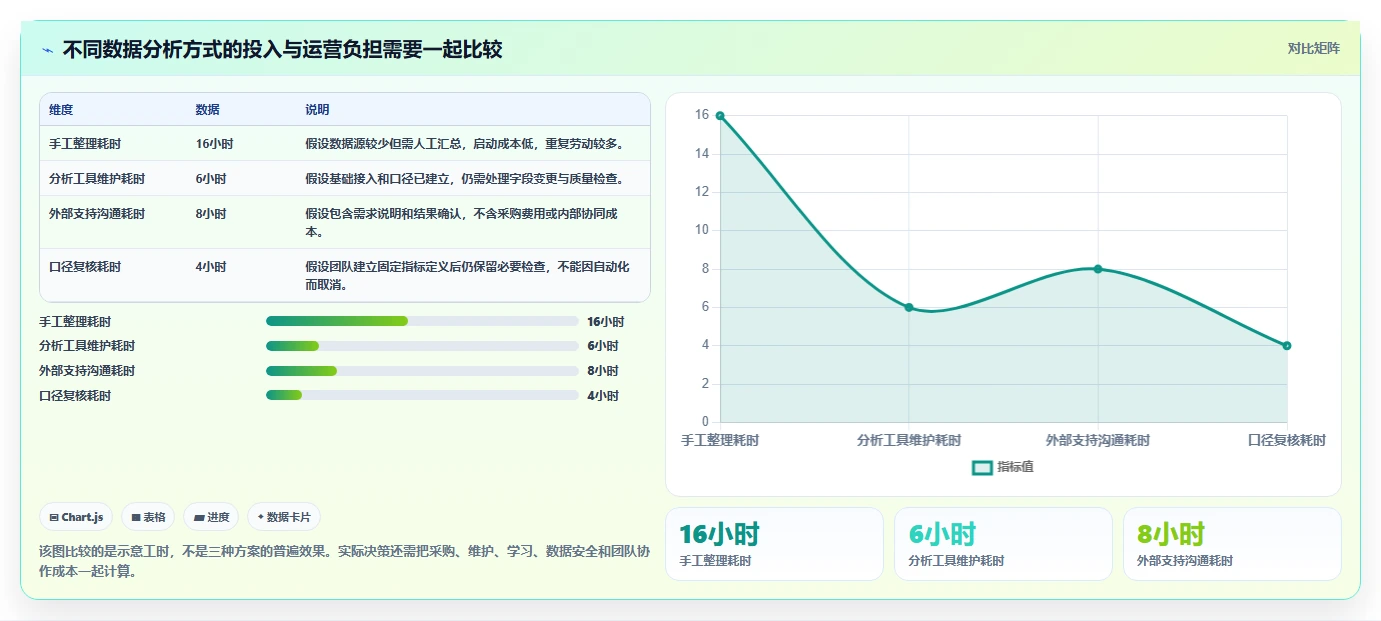Click the 口径复核耗时 x-axis label
Screen dimensions: 1381x621
(x=1287, y=441)
